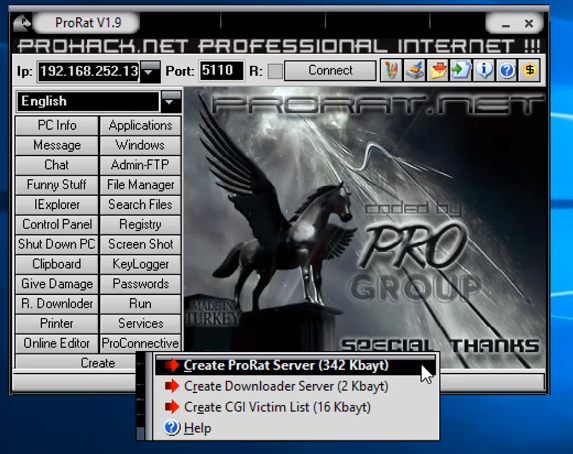The width and height of the screenshot is (573, 454).
Task: Click the horse logo in title bar
Action: [22, 23]
